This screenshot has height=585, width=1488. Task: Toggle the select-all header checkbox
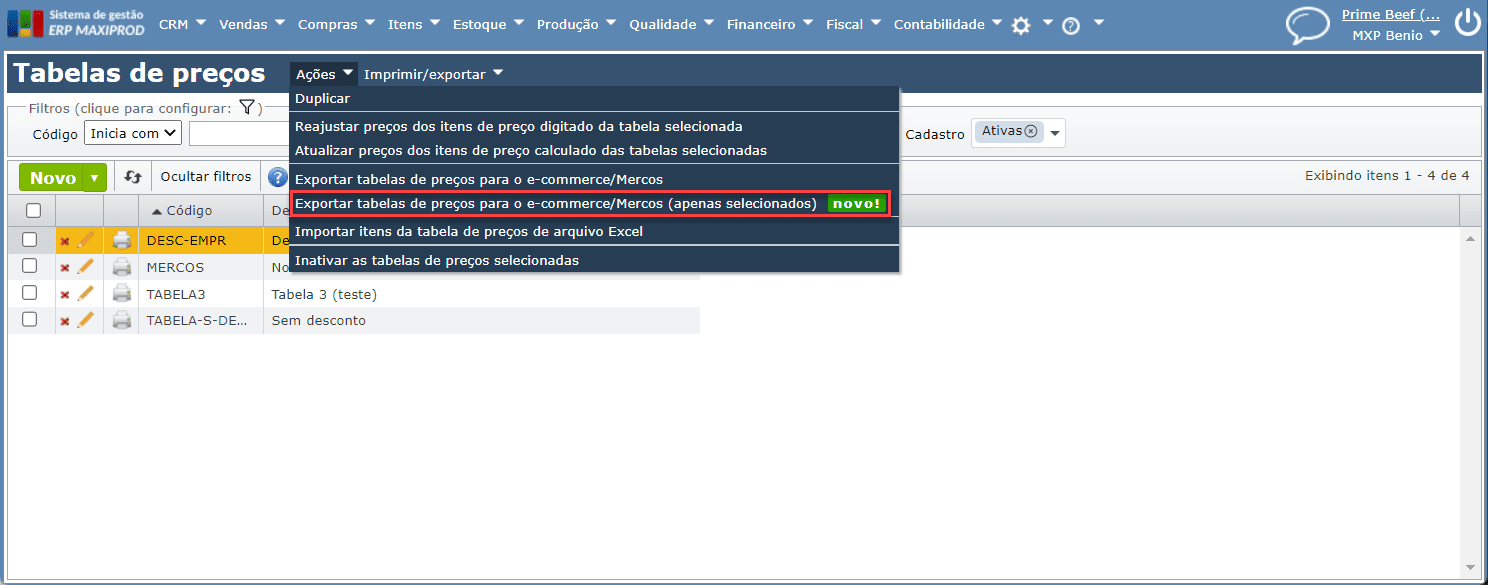33,211
